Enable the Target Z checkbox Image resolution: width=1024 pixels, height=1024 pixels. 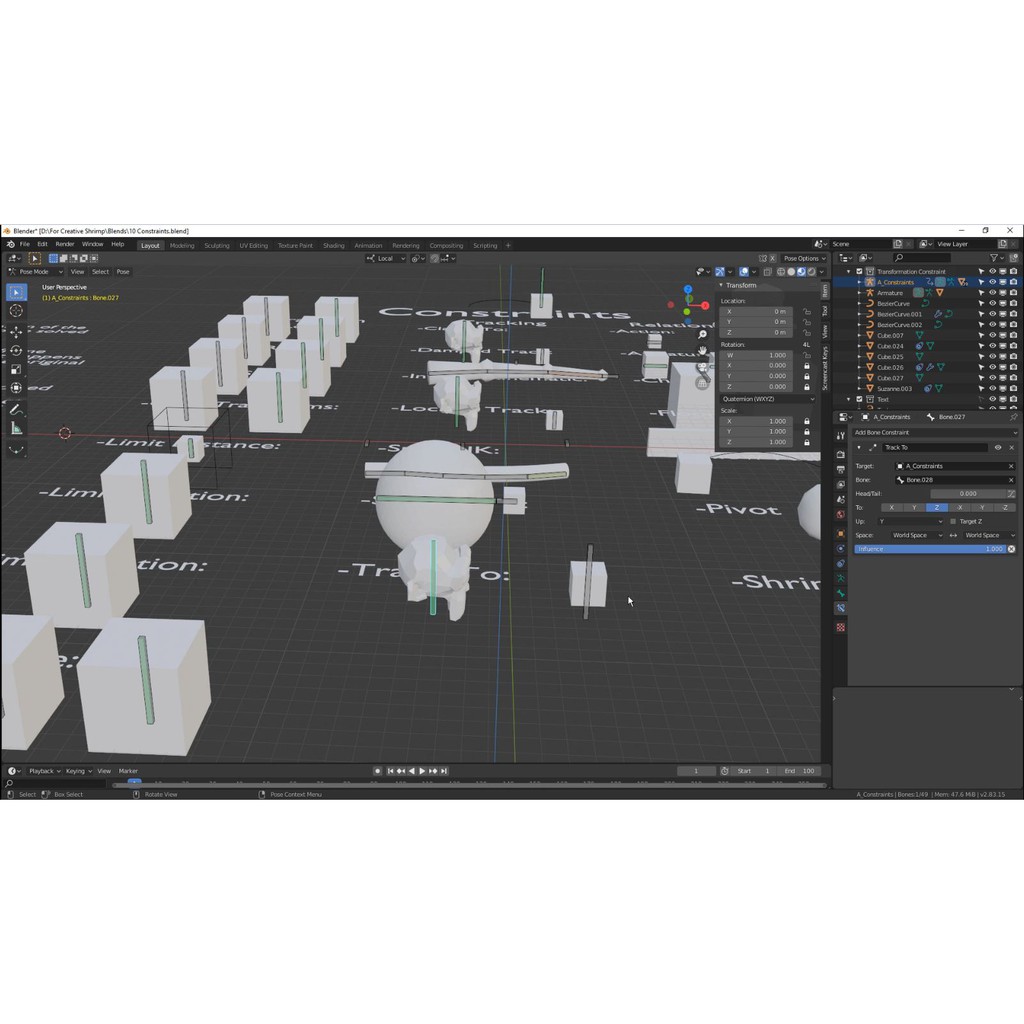[x=953, y=521]
